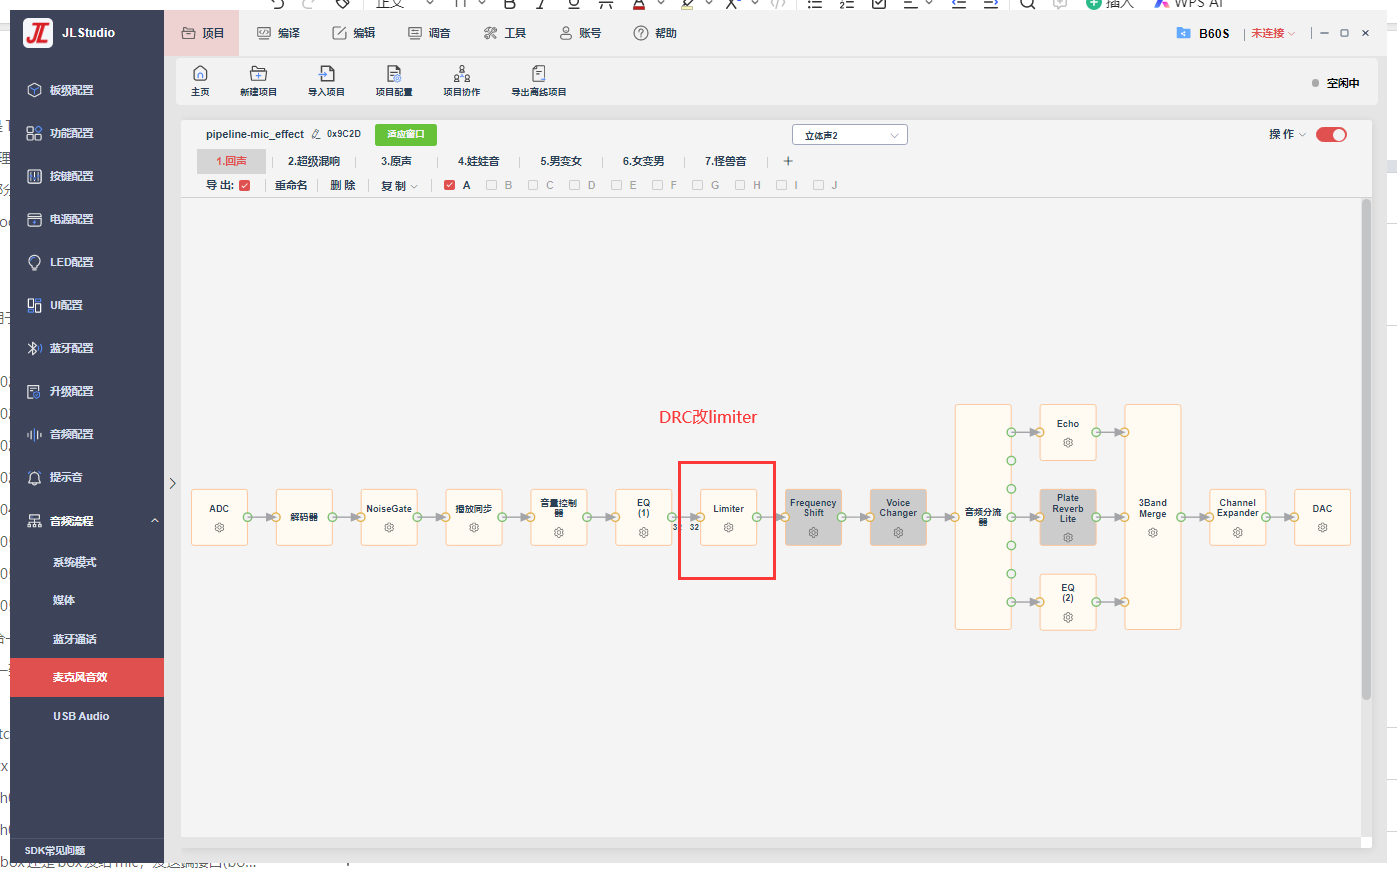Click the green 适应窗口 fit window button

tap(406, 134)
